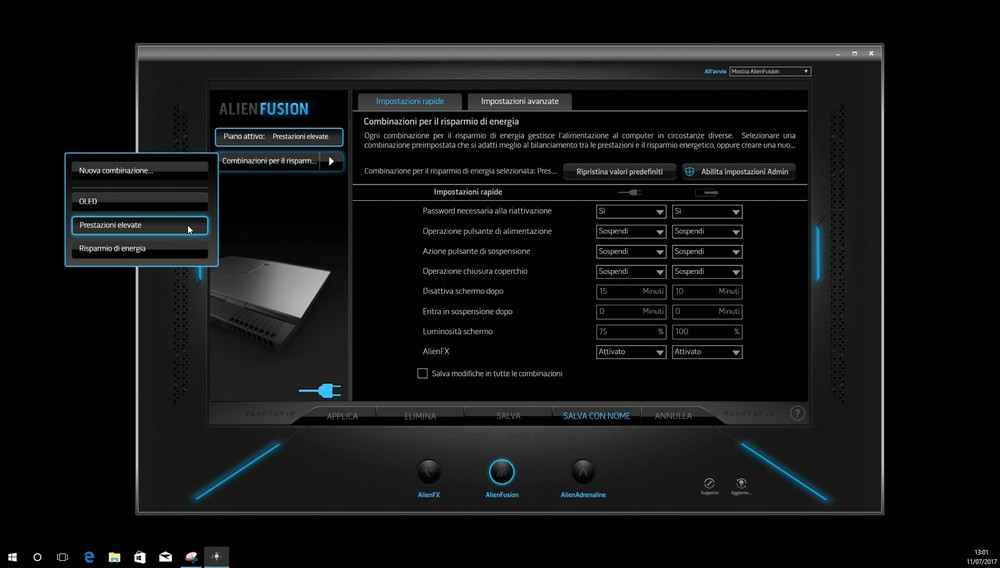Click the shield icon on Abilita impostazioni Admin

(689, 171)
